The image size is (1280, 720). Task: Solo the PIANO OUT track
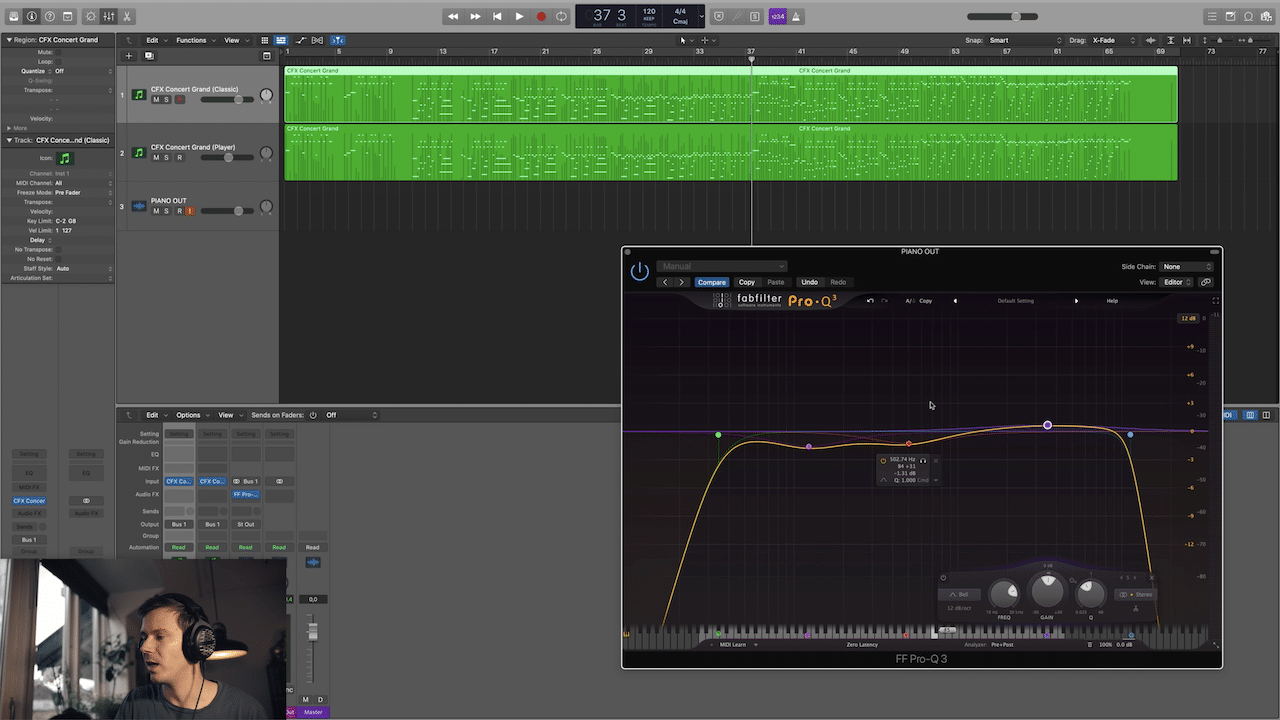(167, 211)
